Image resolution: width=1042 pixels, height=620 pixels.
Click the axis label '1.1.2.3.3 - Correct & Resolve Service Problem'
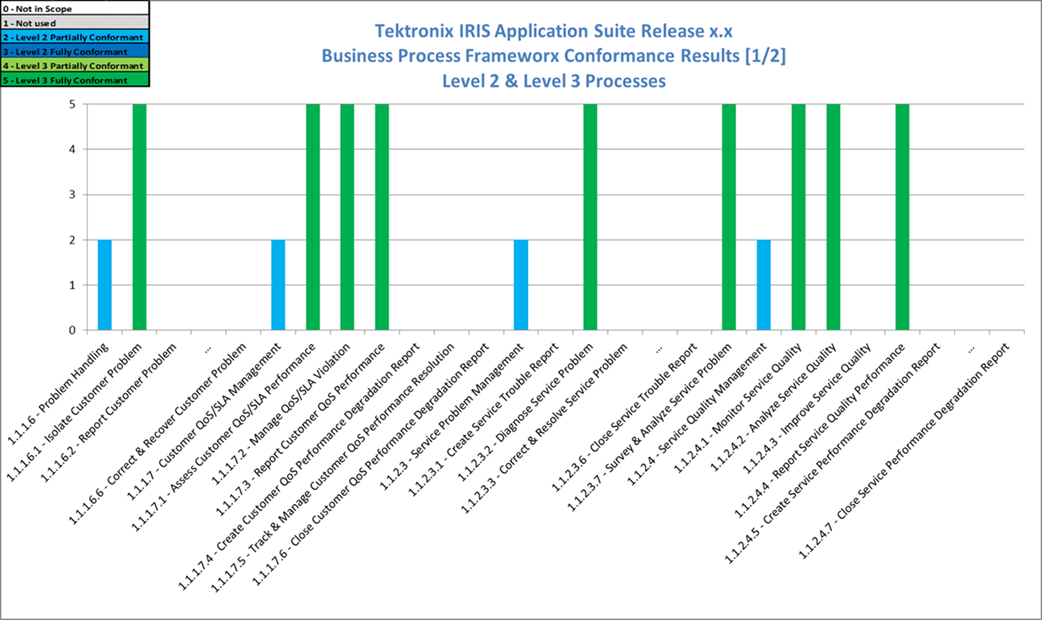pyautogui.click(x=545, y=428)
